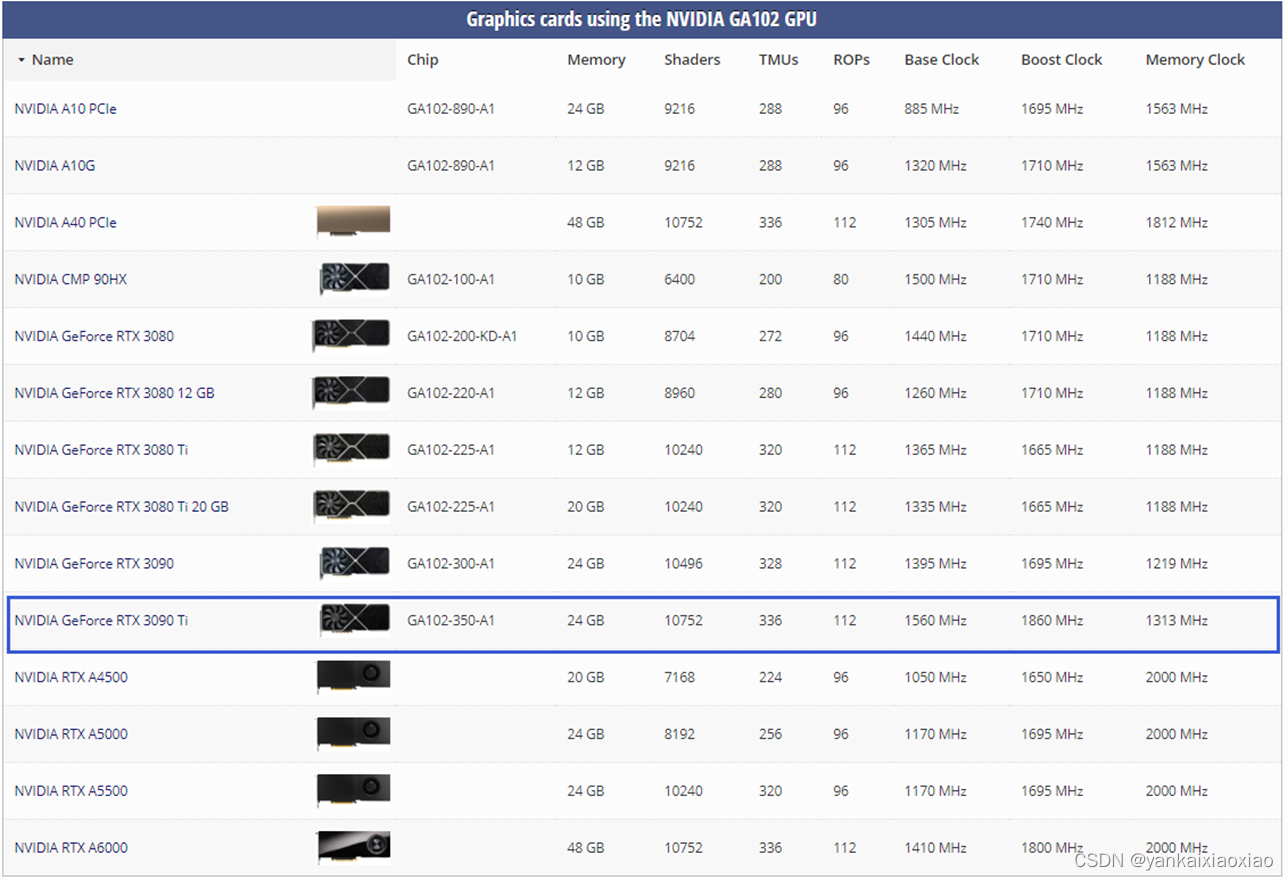
Task: Click the 1740 MHz boost clock value
Action: point(1052,223)
